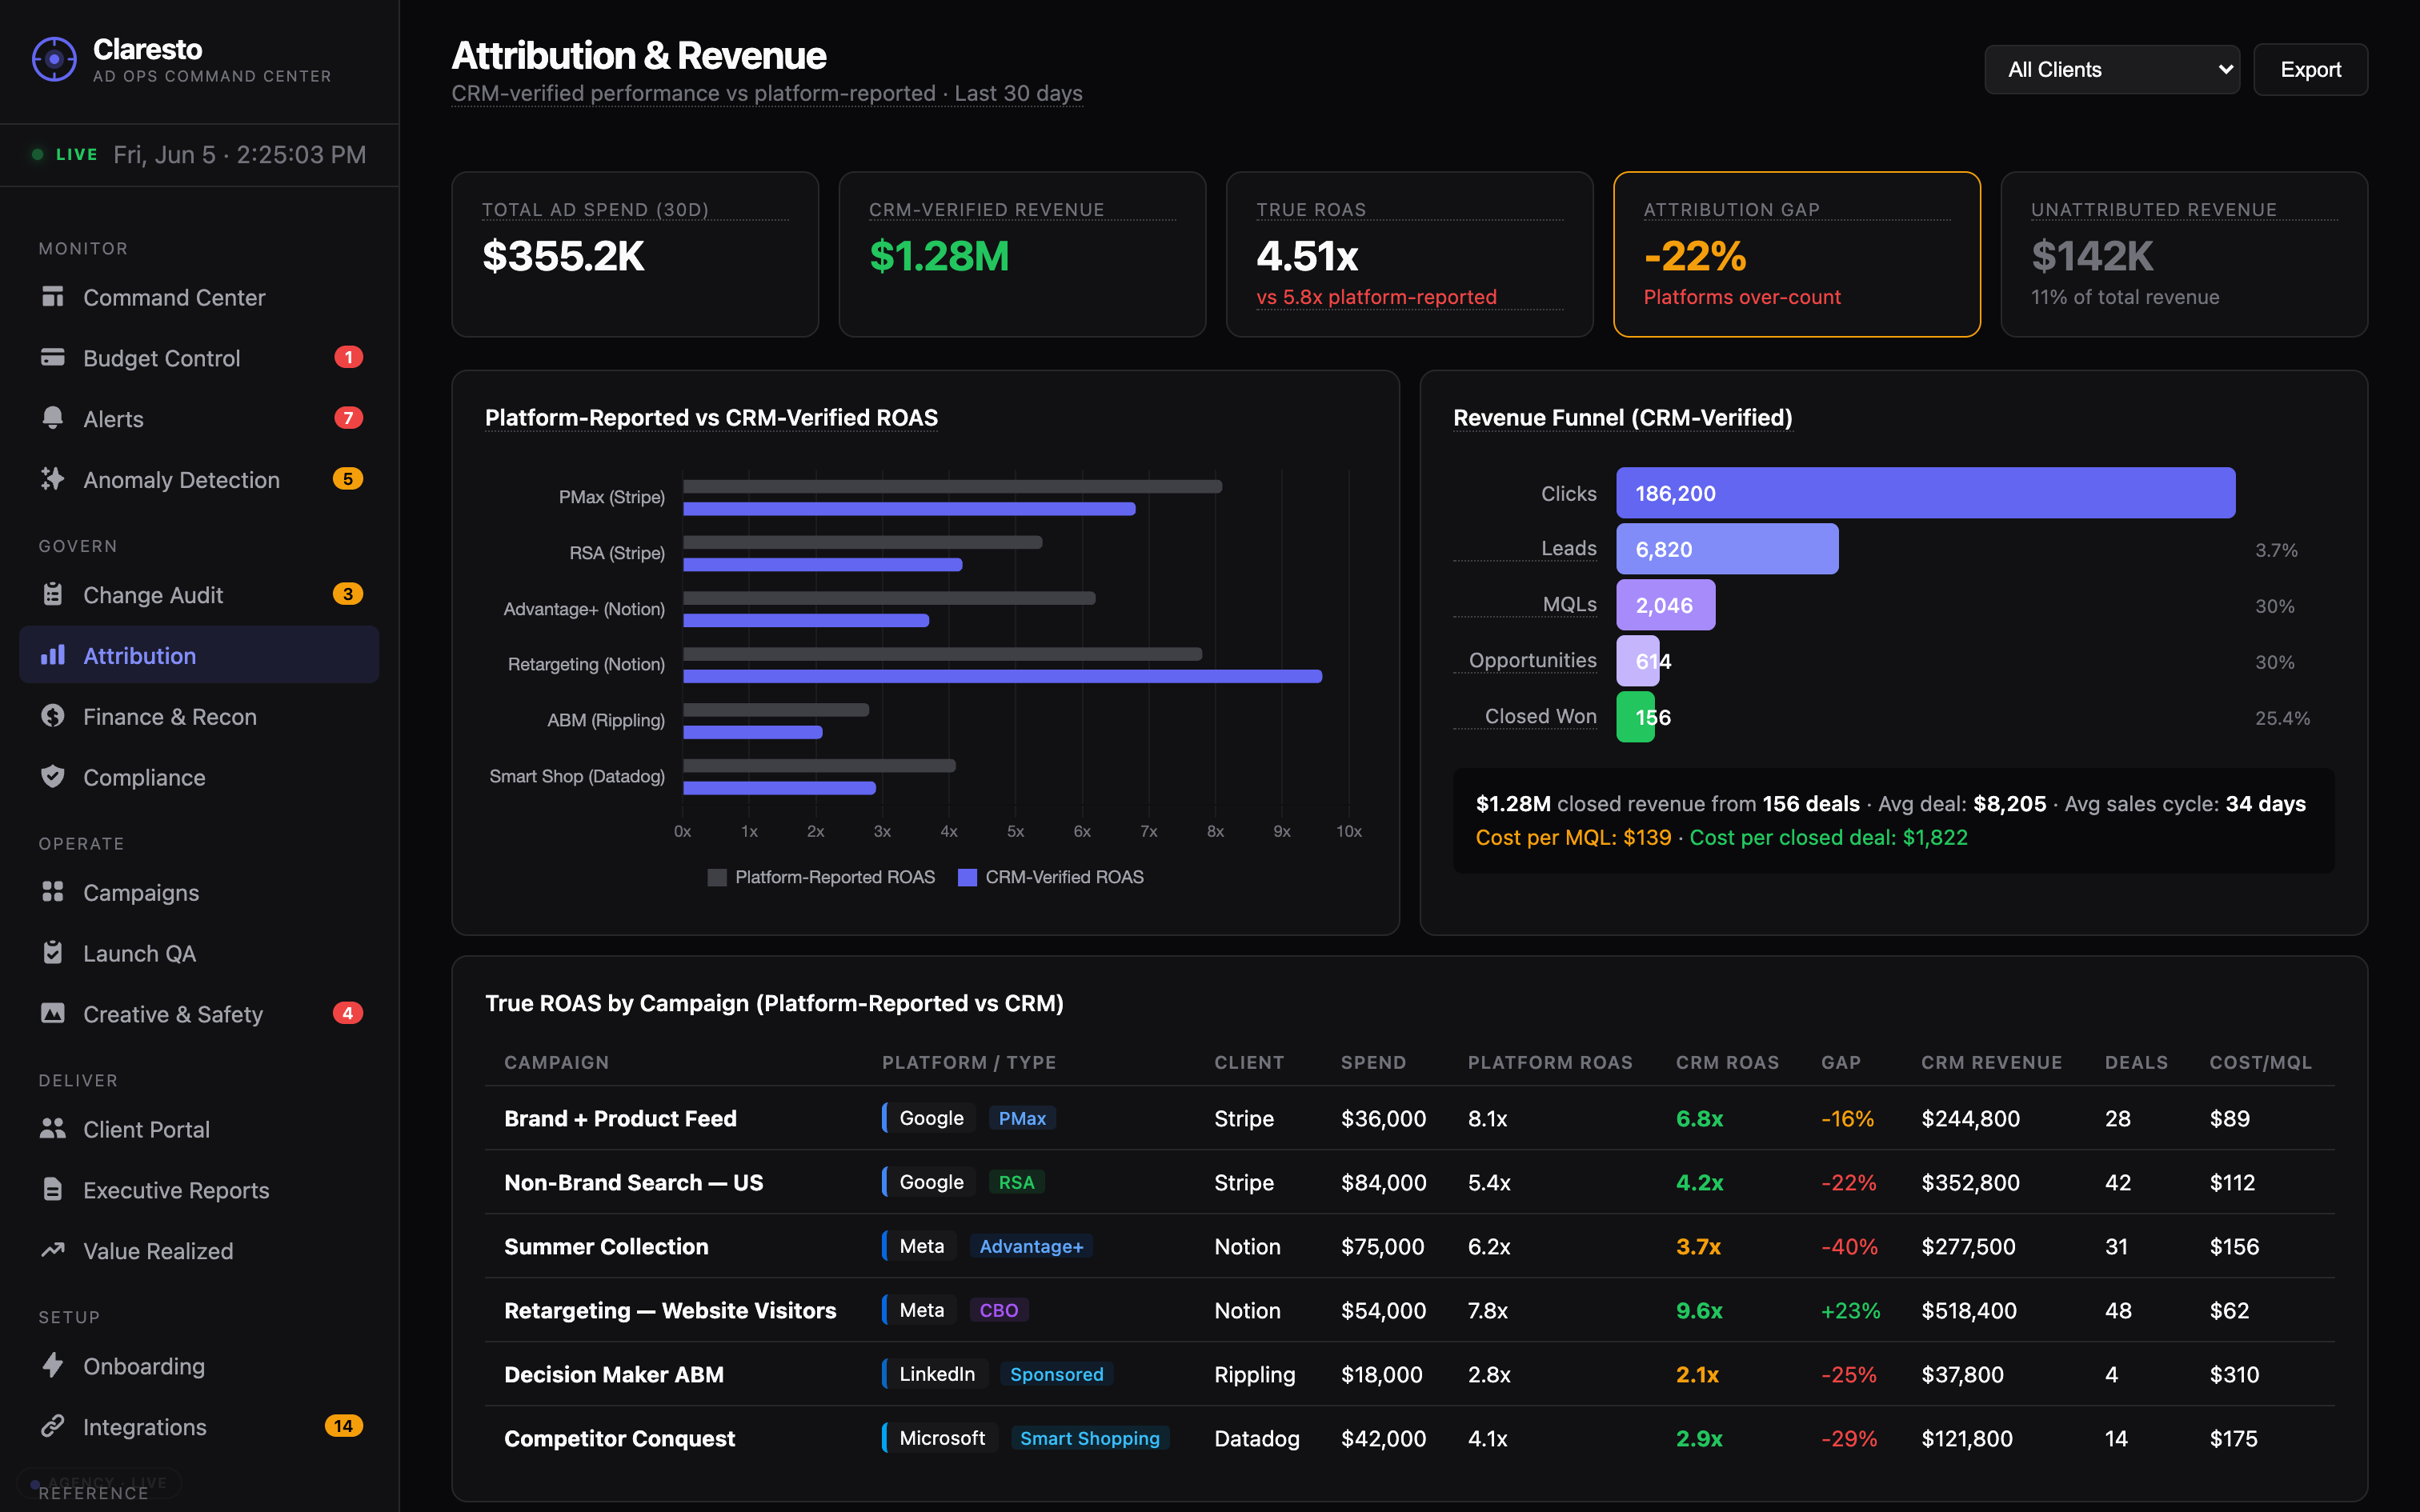The image size is (2420, 1512).
Task: Click the Change Audit clipboard icon
Action: tap(53, 594)
